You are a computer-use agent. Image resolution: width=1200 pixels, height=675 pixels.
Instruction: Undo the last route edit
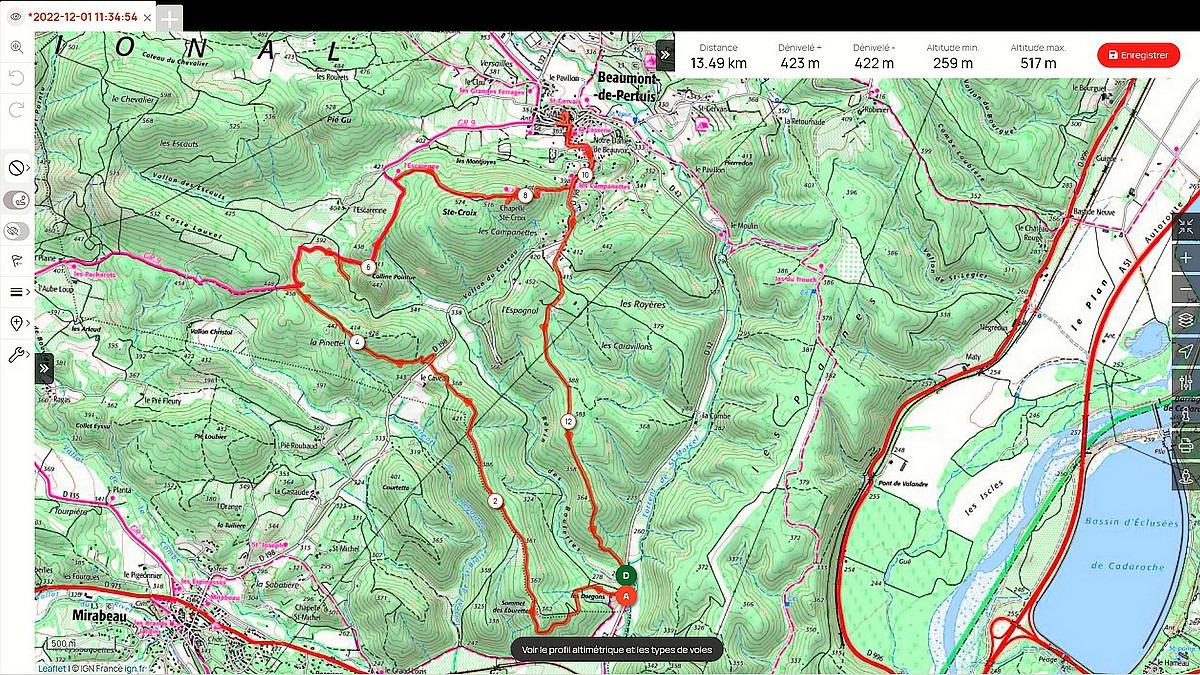(17, 77)
